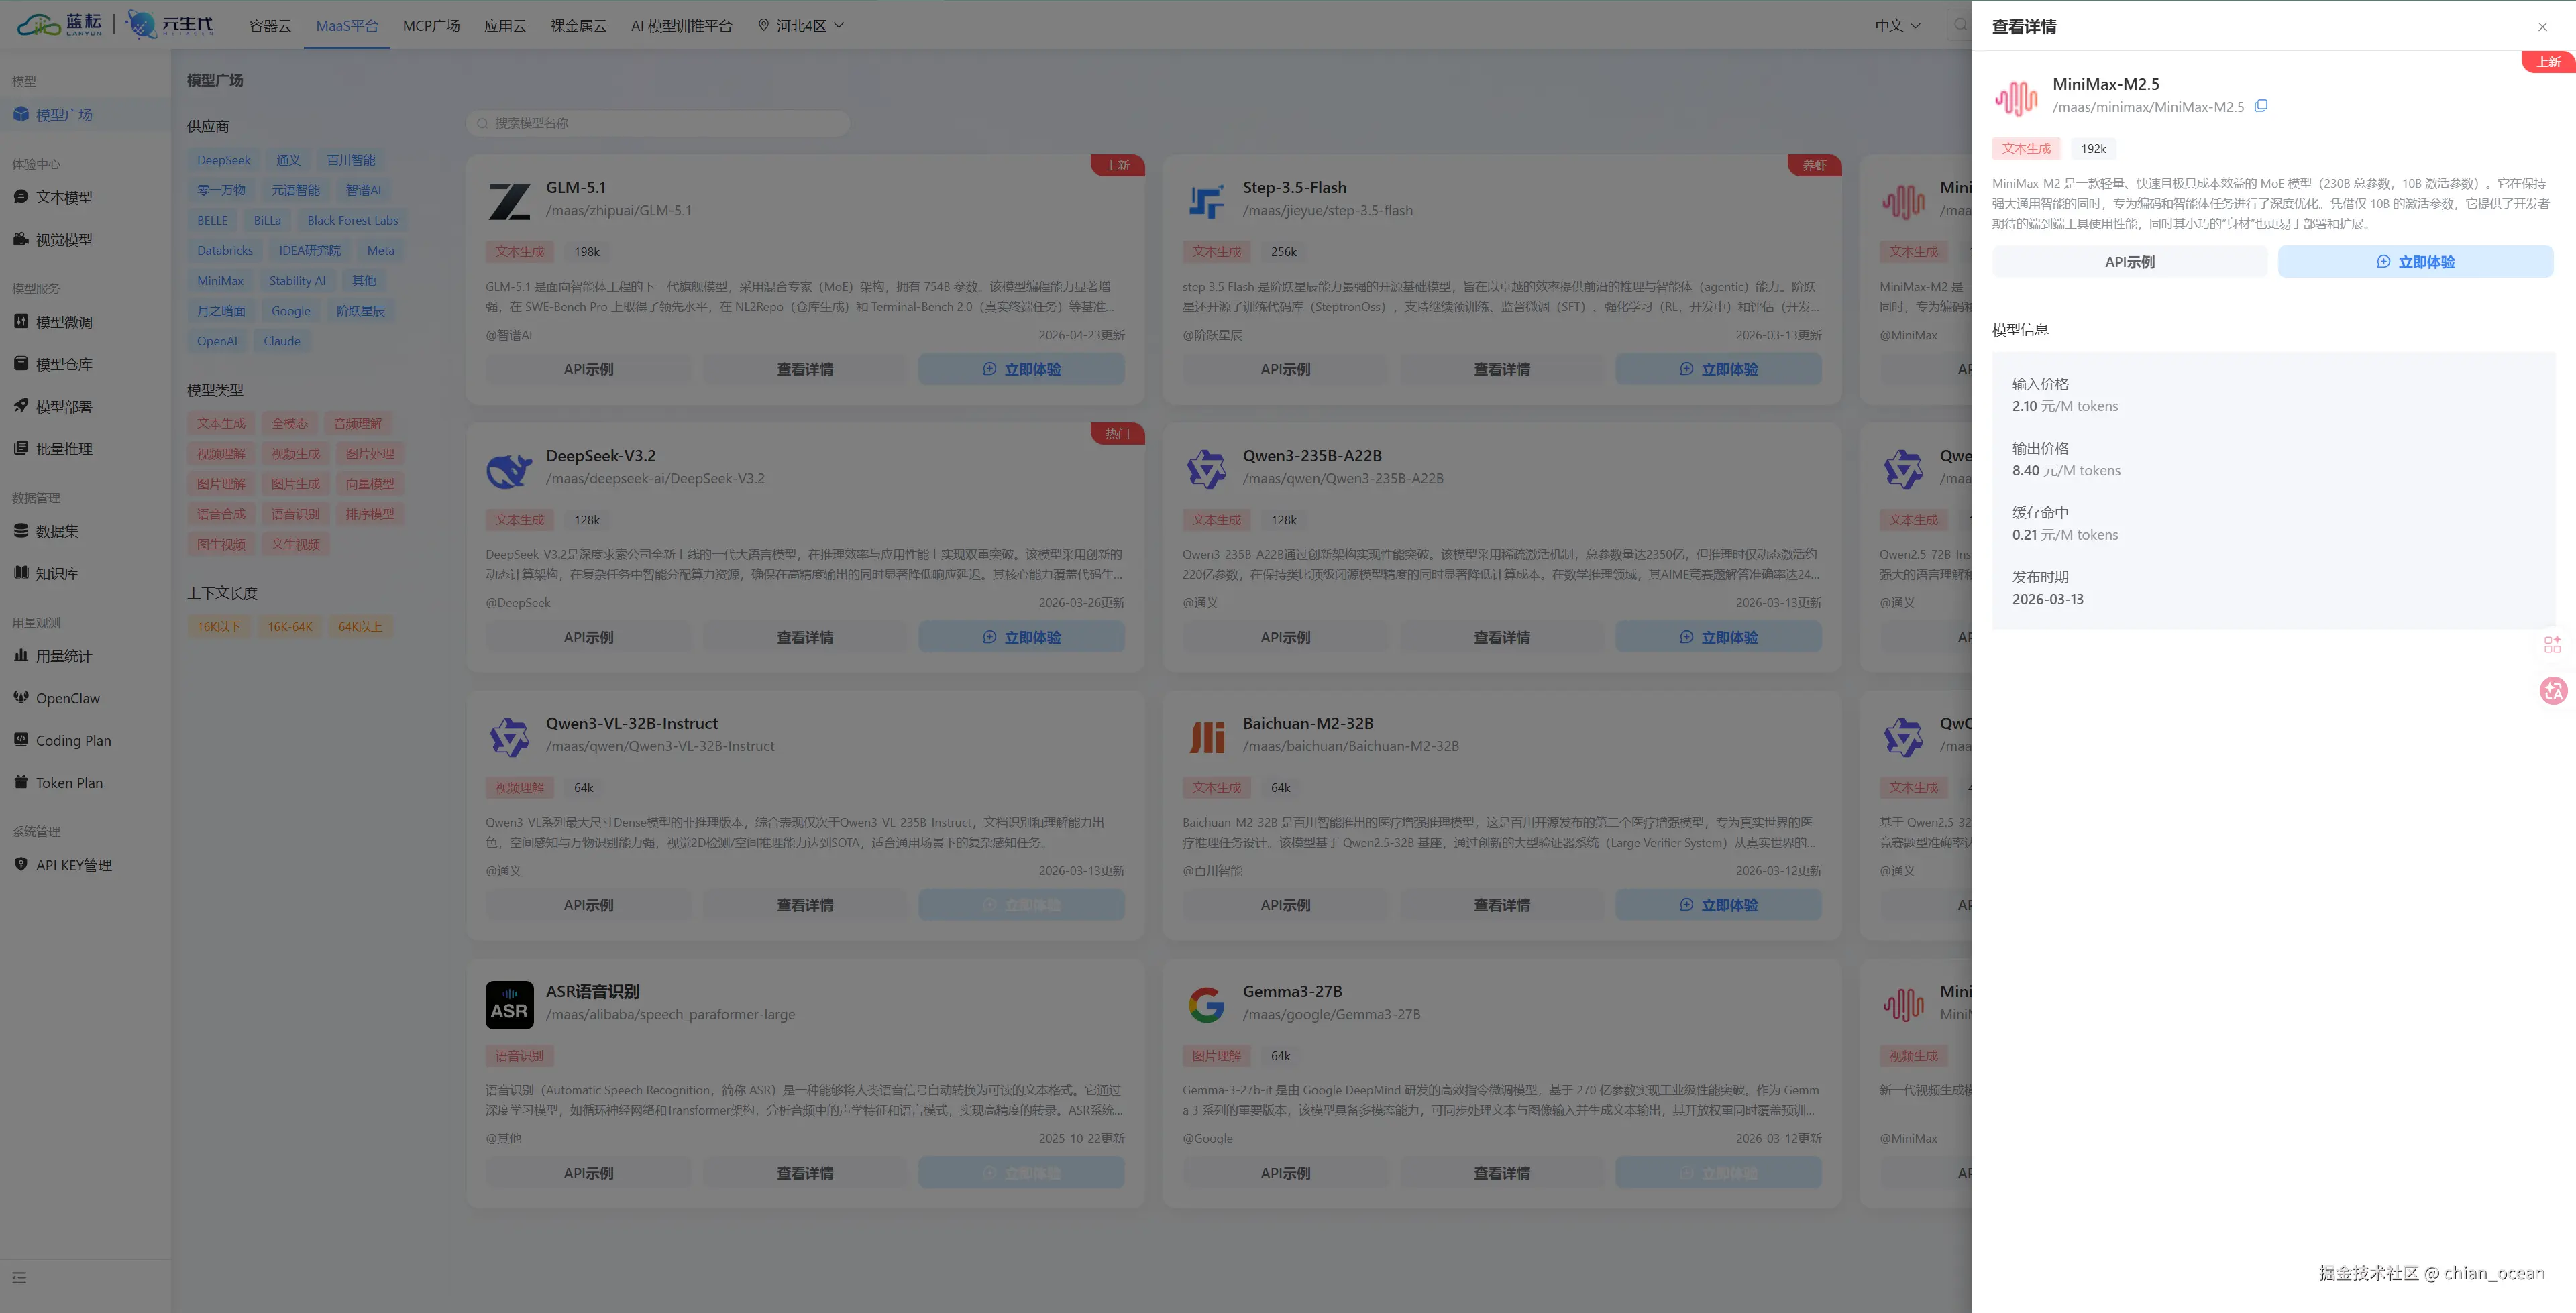Toggle the Claude provider filter
This screenshot has height=1313, width=2576.
click(282, 341)
